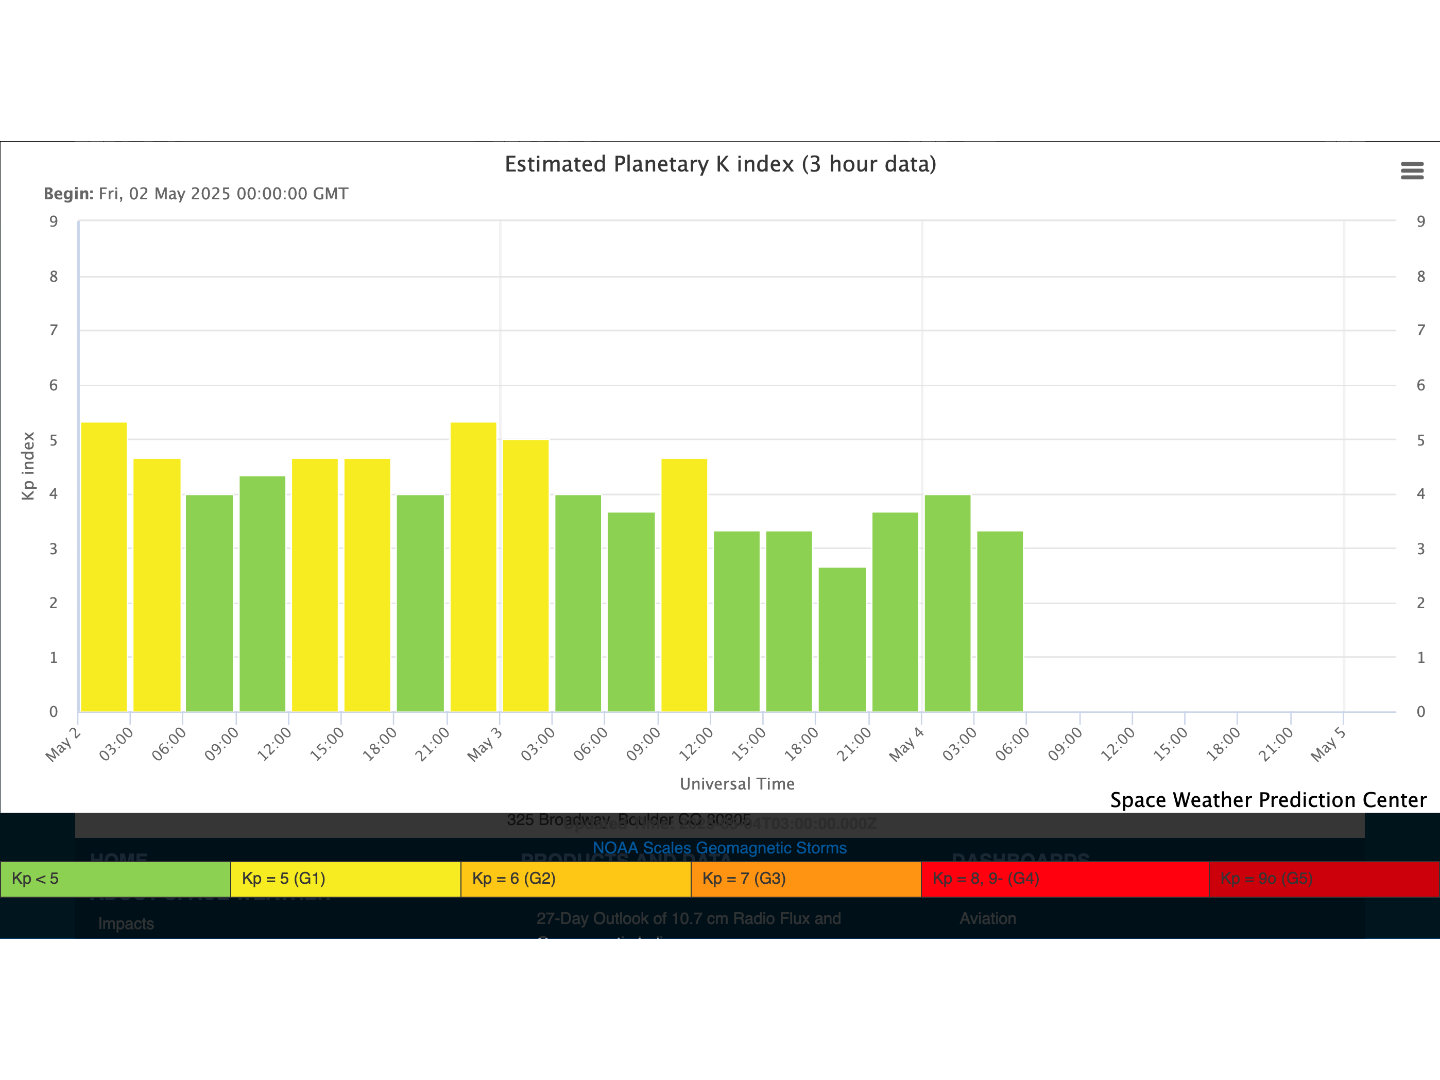The width and height of the screenshot is (1440, 1080).
Task: Click the Estimated Planetary K index chart title
Action: tap(720, 164)
